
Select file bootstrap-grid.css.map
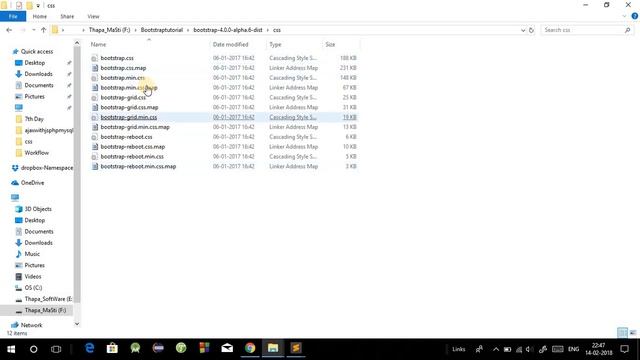coord(129,107)
